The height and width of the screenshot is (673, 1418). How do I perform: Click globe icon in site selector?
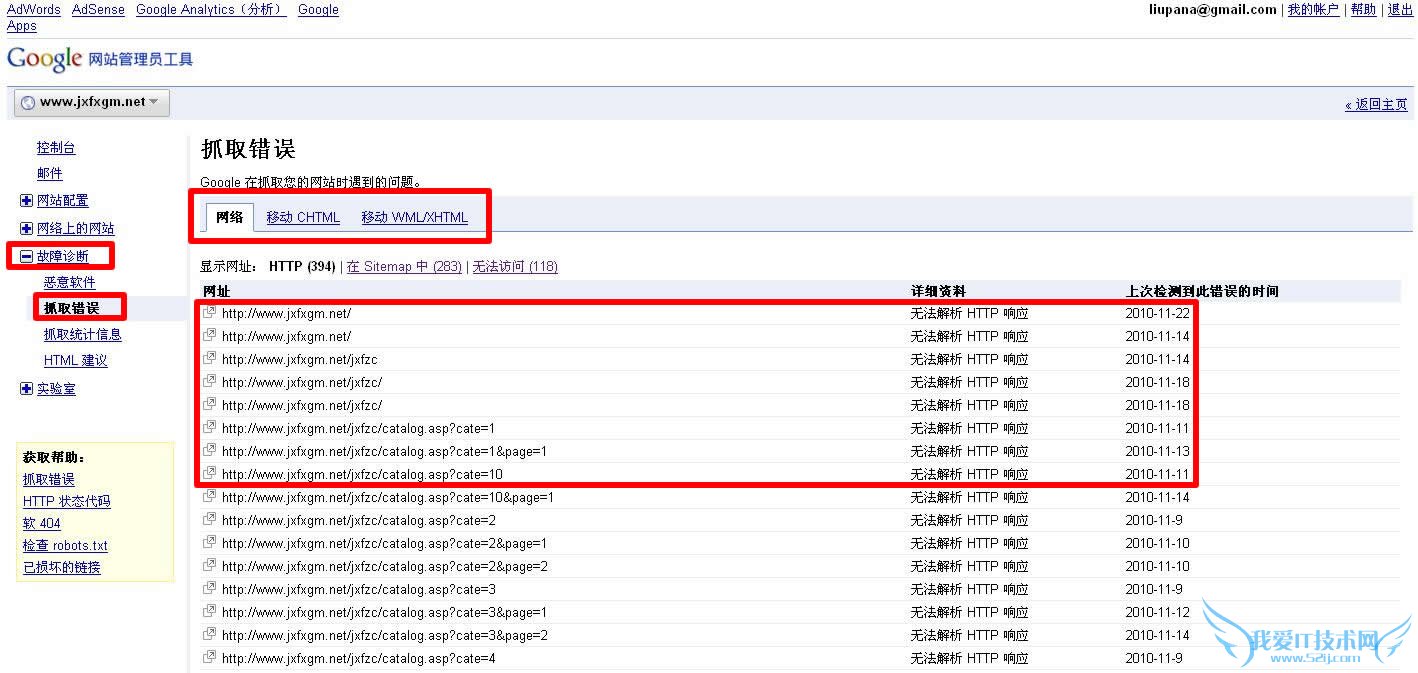pyautogui.click(x=28, y=102)
